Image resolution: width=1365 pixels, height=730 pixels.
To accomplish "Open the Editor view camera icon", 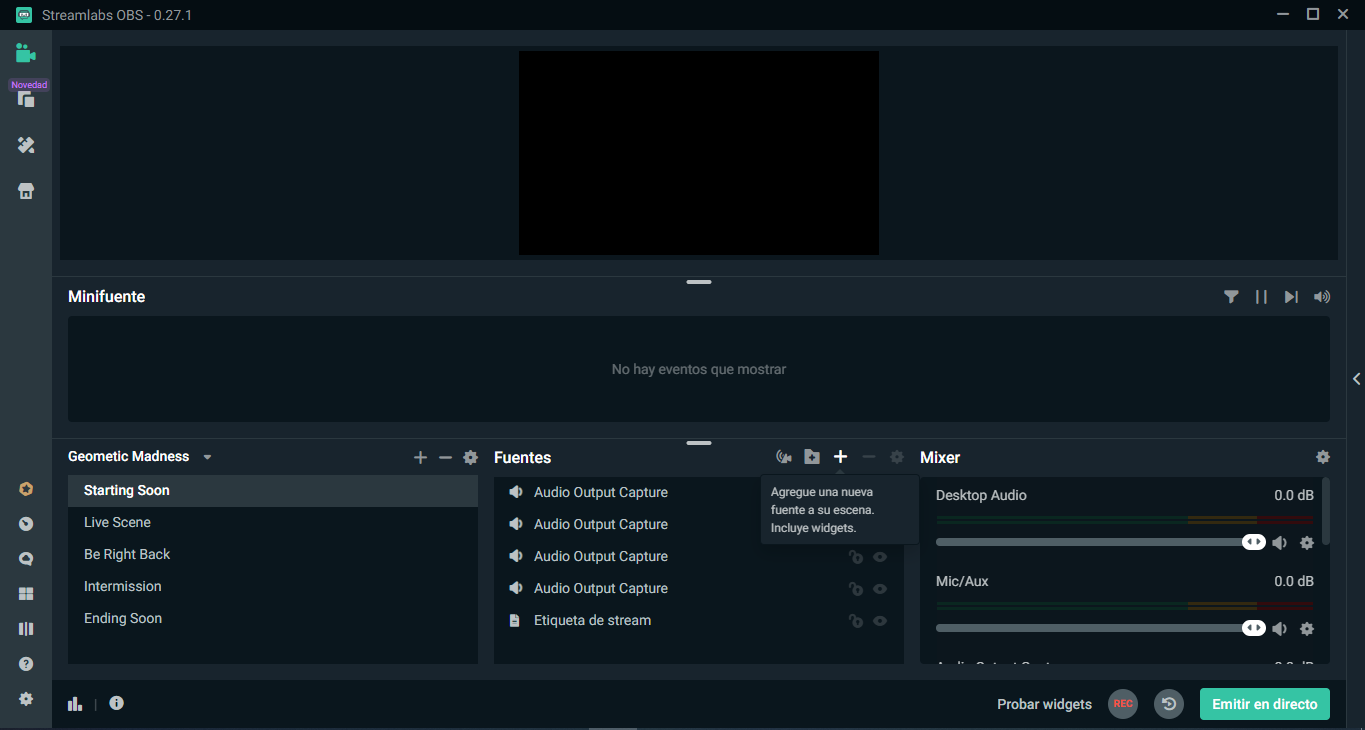I will pos(26,53).
